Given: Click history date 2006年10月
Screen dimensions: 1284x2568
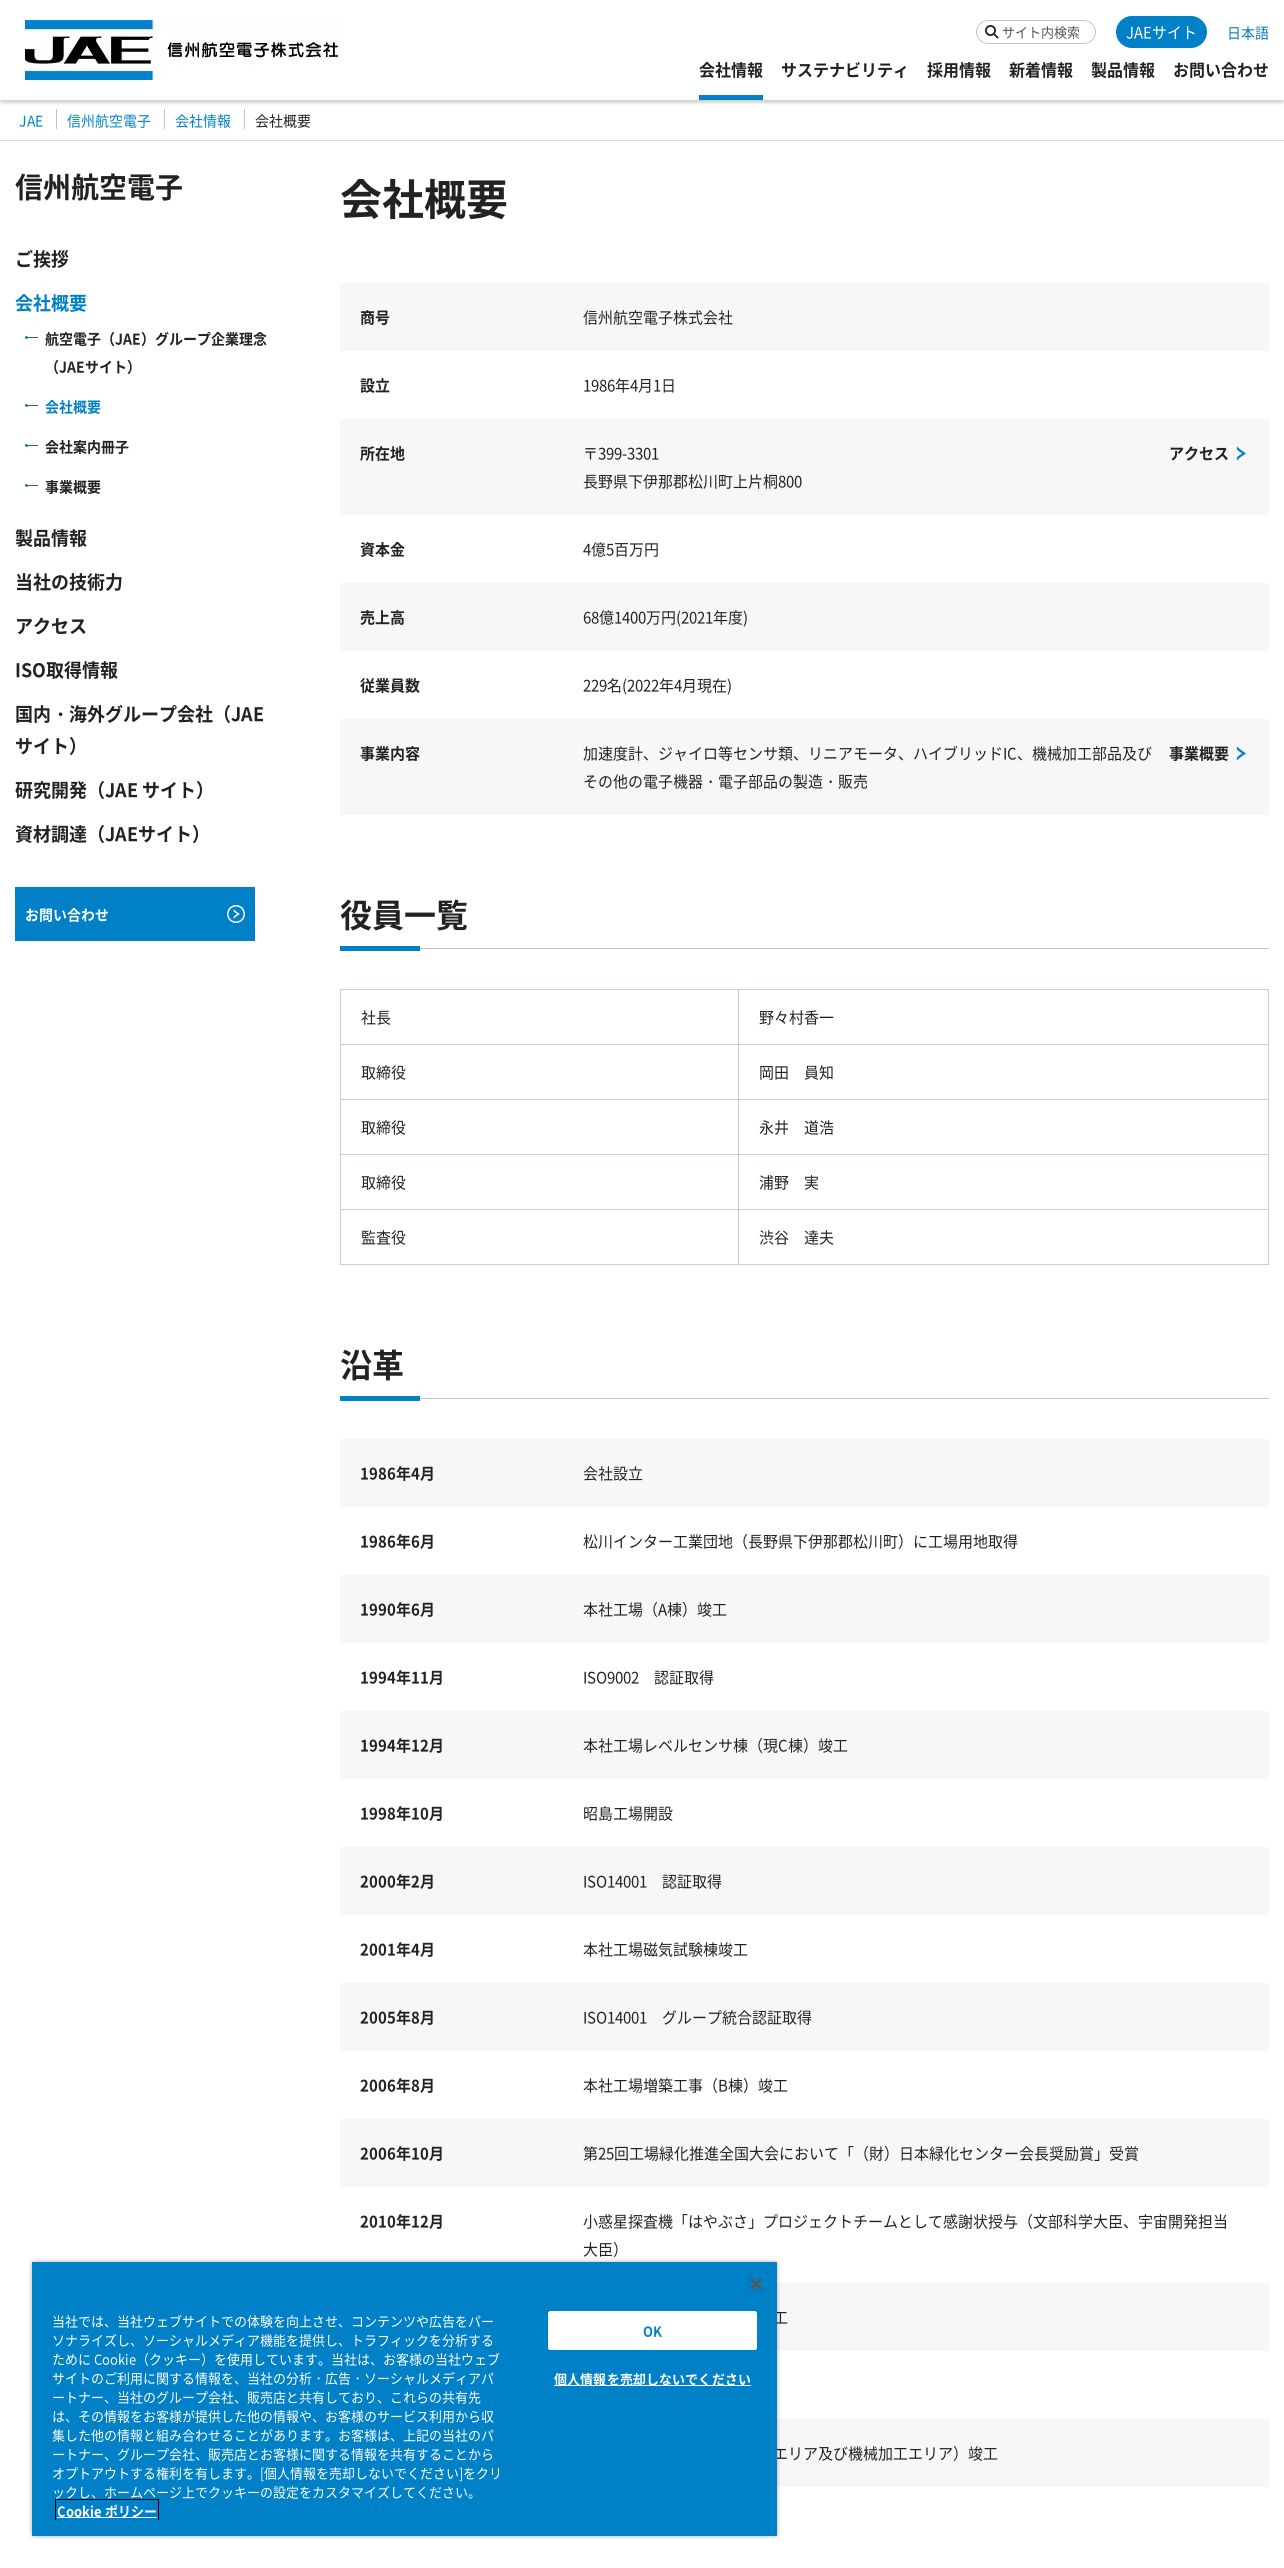Looking at the screenshot, I should click(401, 2154).
